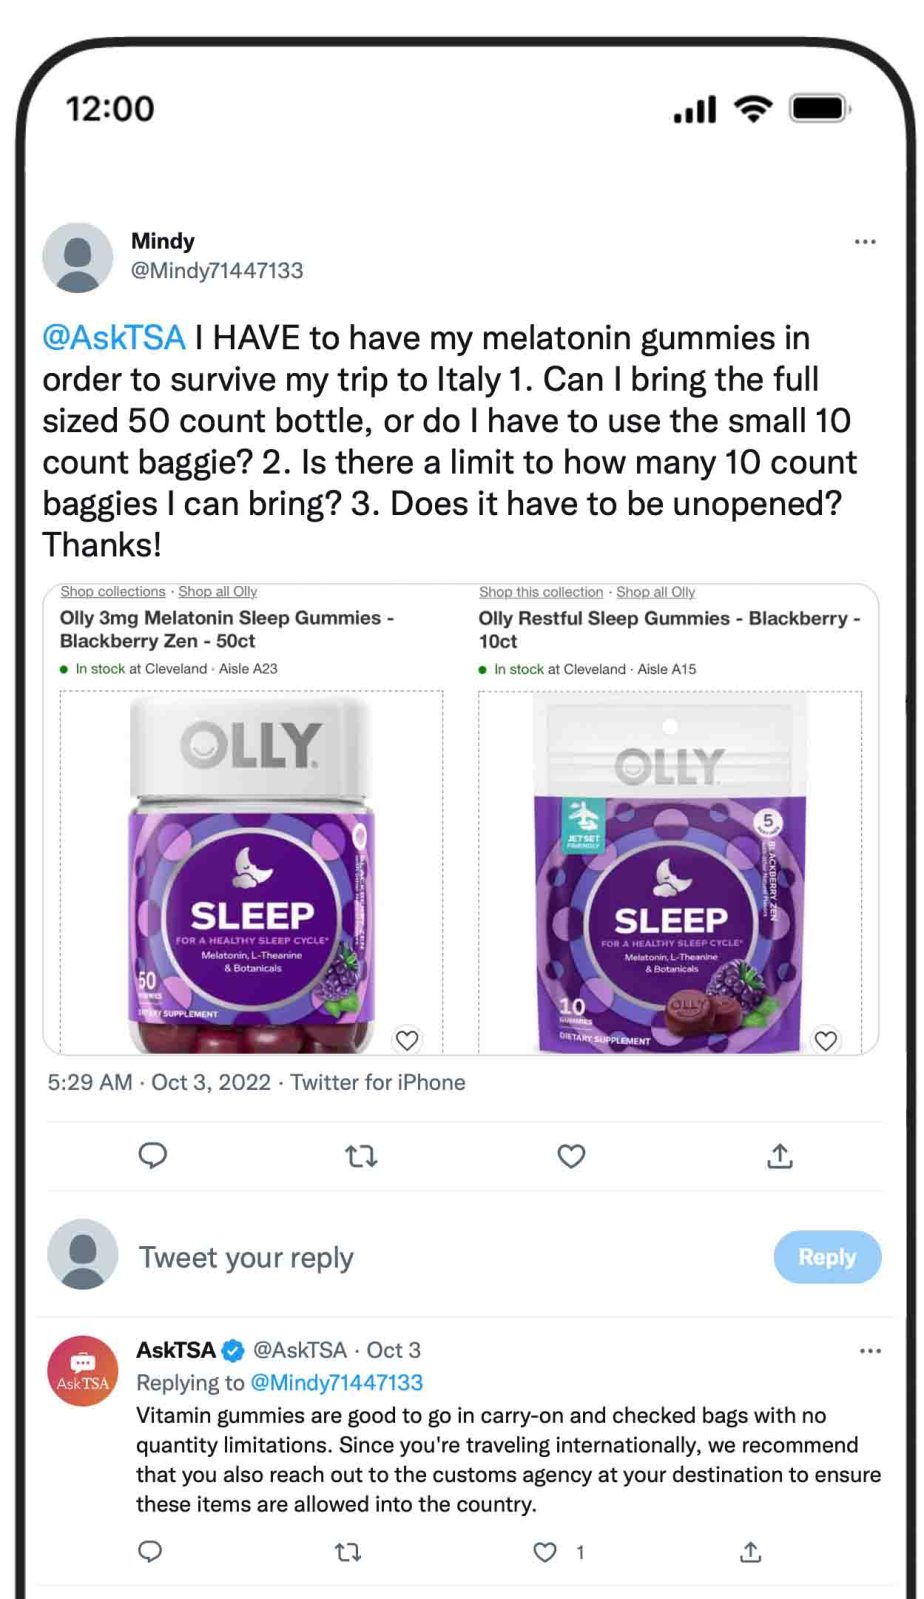Favorite the Olly 50ct gummies product

(407, 1040)
